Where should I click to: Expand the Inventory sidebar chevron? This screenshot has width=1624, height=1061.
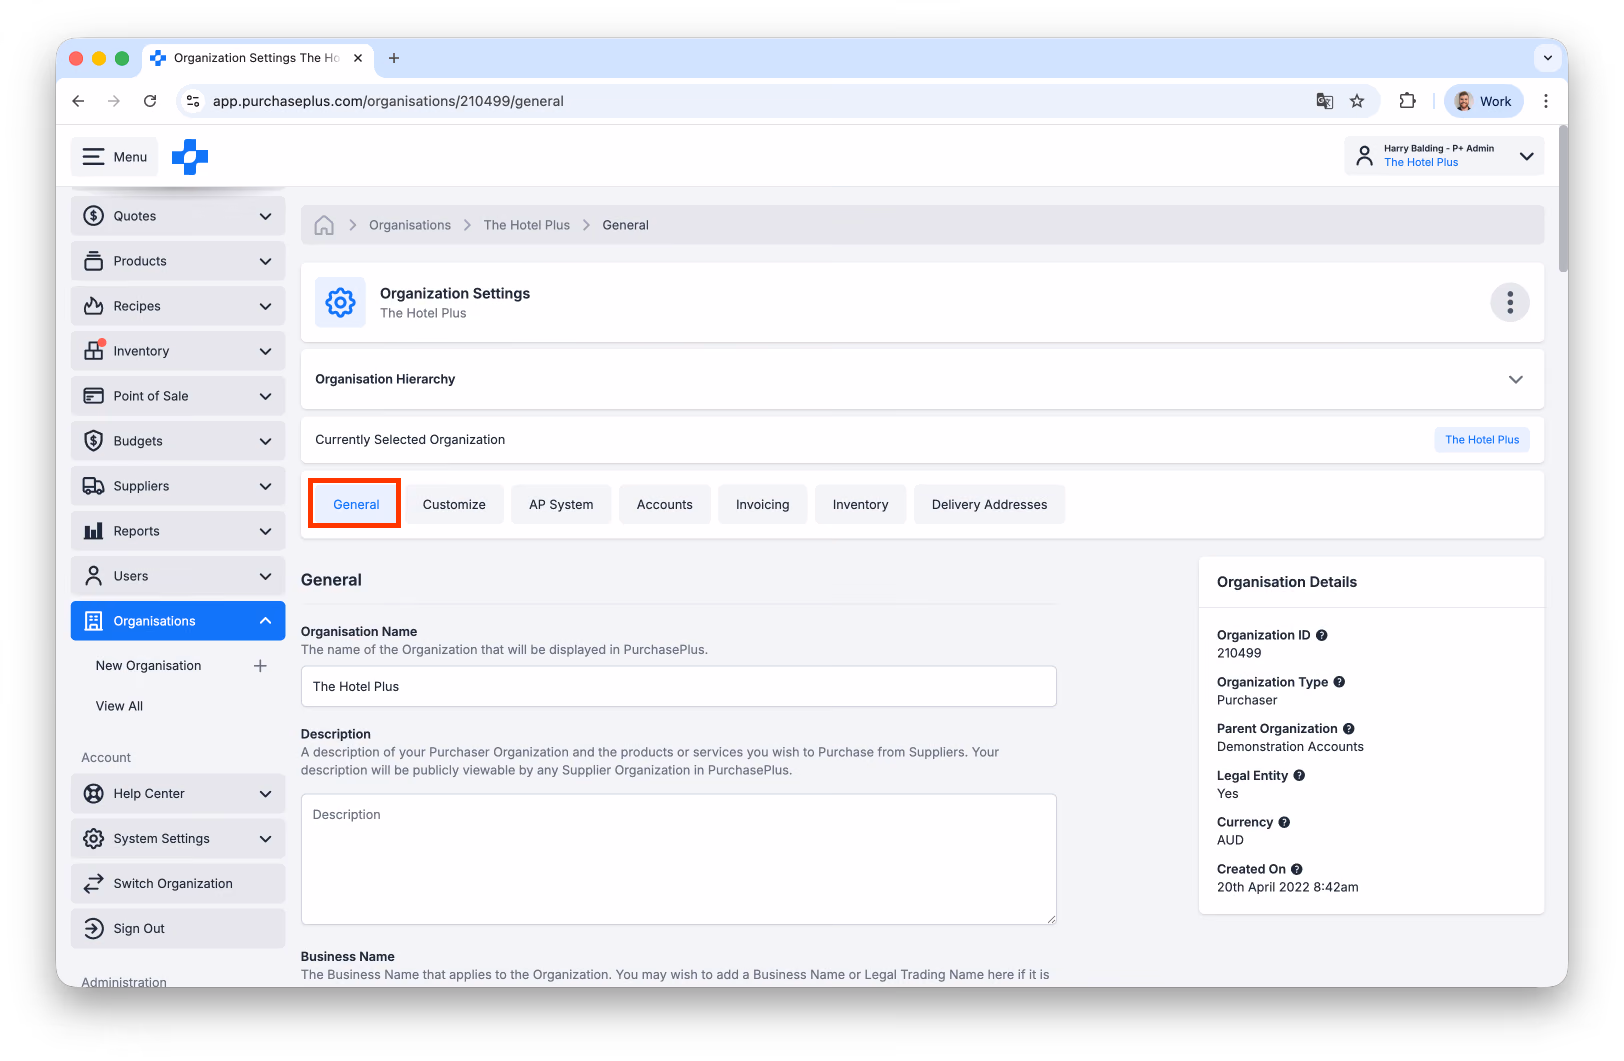coord(265,351)
